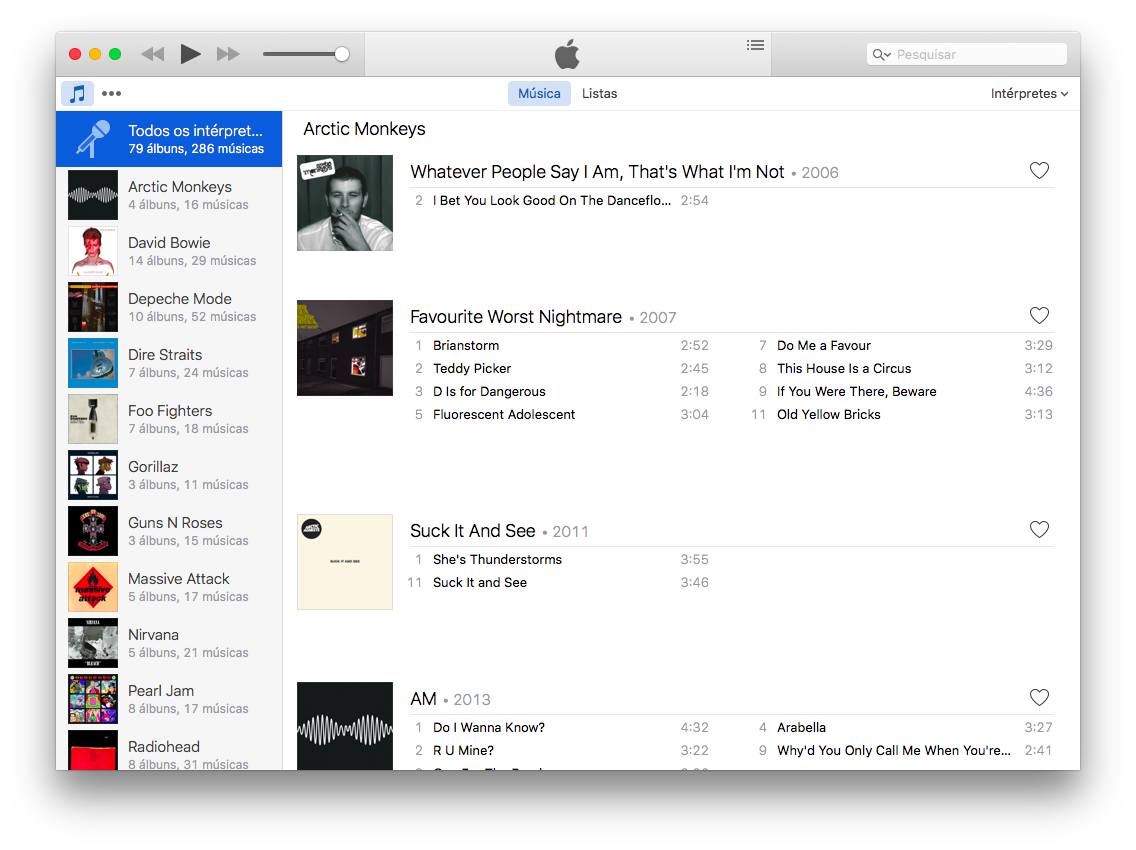Image resolution: width=1136 pixels, height=850 pixels.
Task: Select Dire Straits in the artist list
Action: (x=169, y=363)
